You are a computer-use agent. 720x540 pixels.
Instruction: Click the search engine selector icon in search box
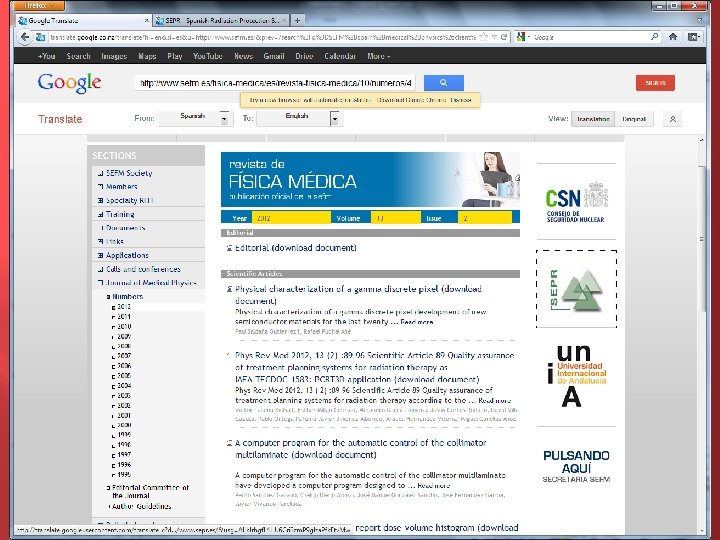click(523, 37)
